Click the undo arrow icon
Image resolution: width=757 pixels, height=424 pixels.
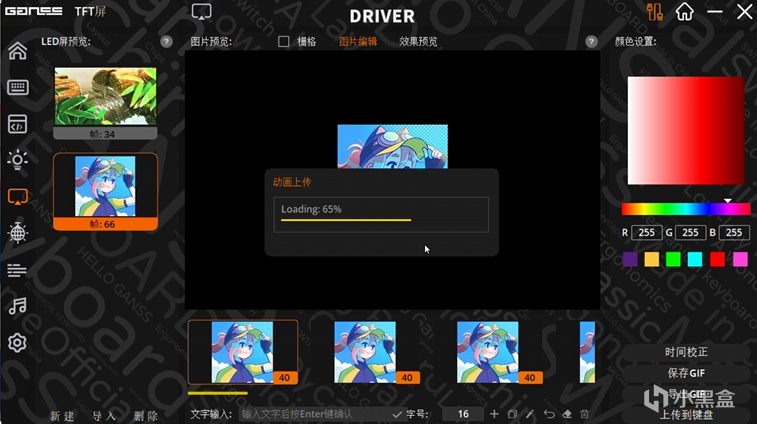coord(549,414)
